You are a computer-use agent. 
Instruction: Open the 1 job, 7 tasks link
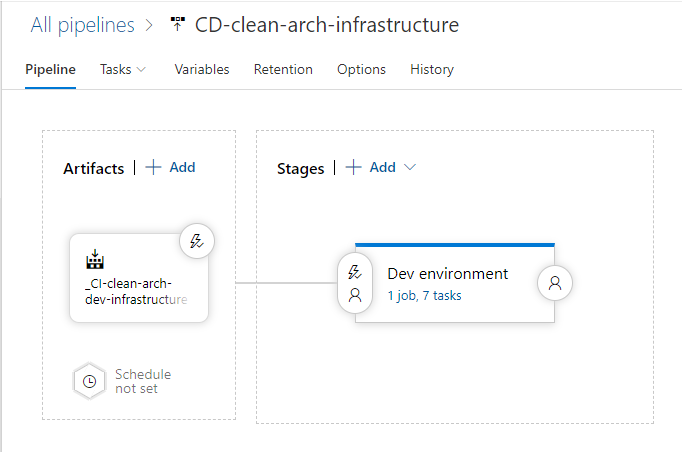tap(424, 296)
